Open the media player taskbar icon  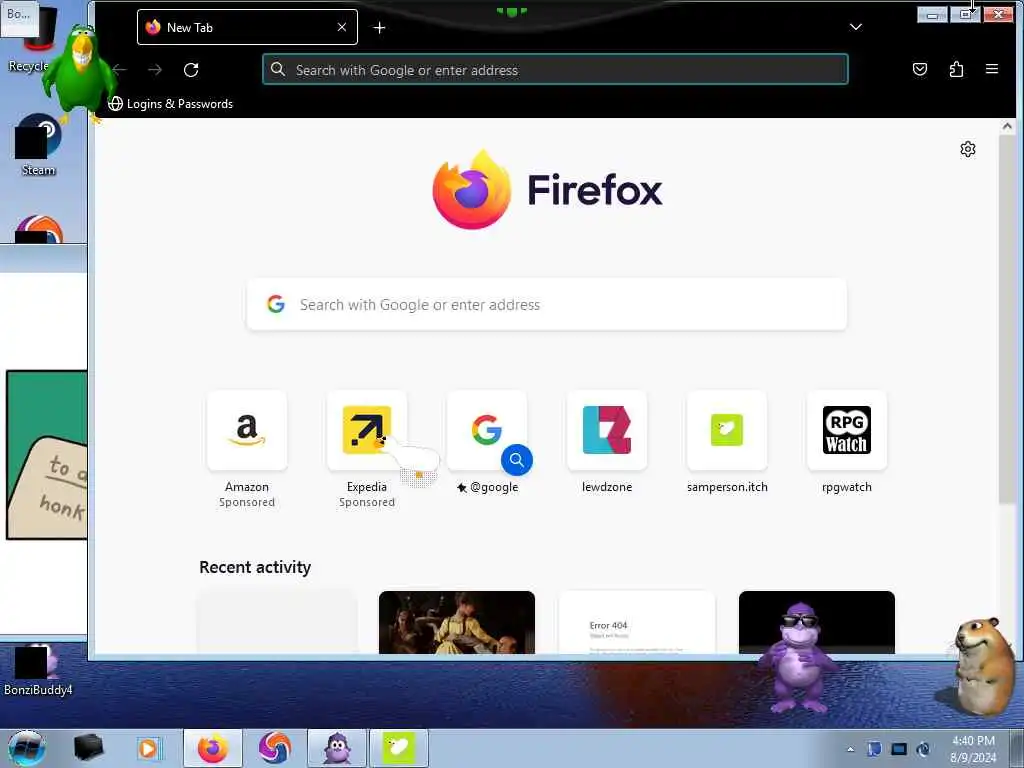[x=148, y=748]
